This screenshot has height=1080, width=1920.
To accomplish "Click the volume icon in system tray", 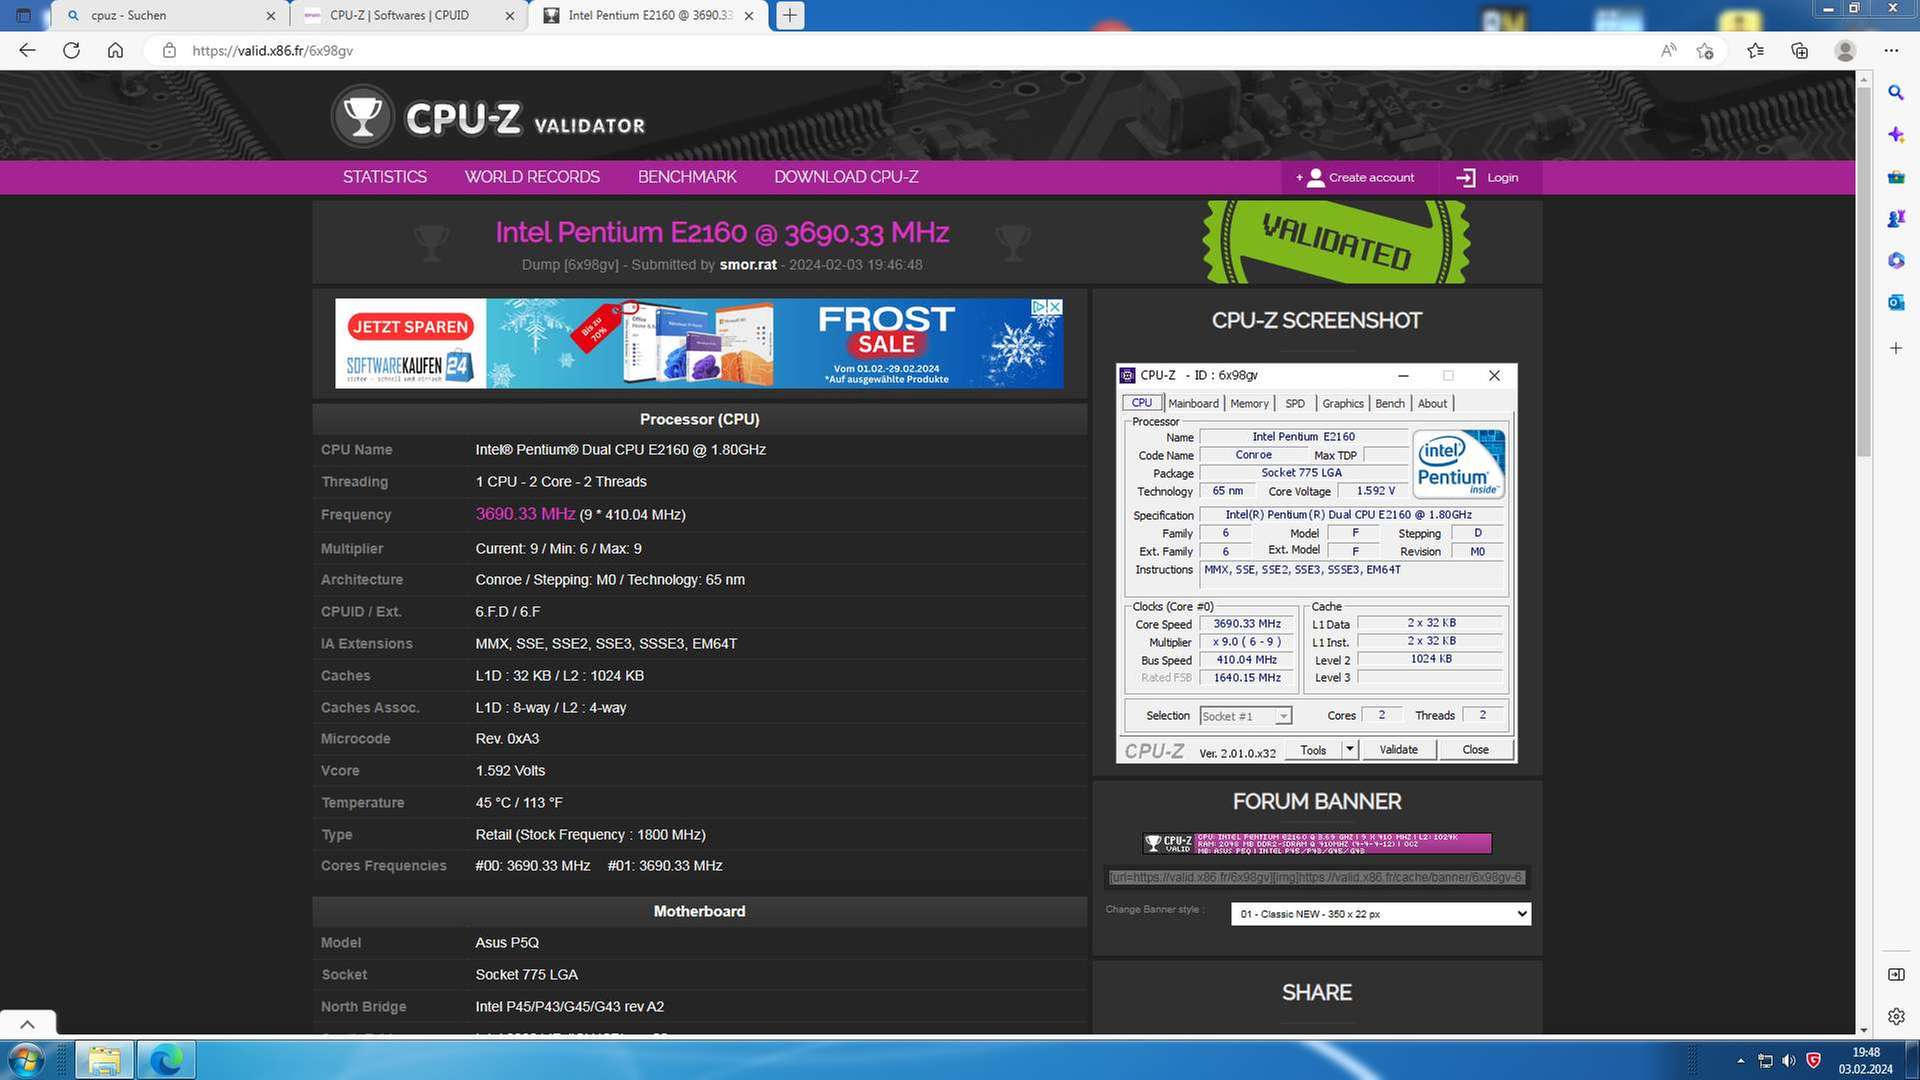I will (1789, 1060).
